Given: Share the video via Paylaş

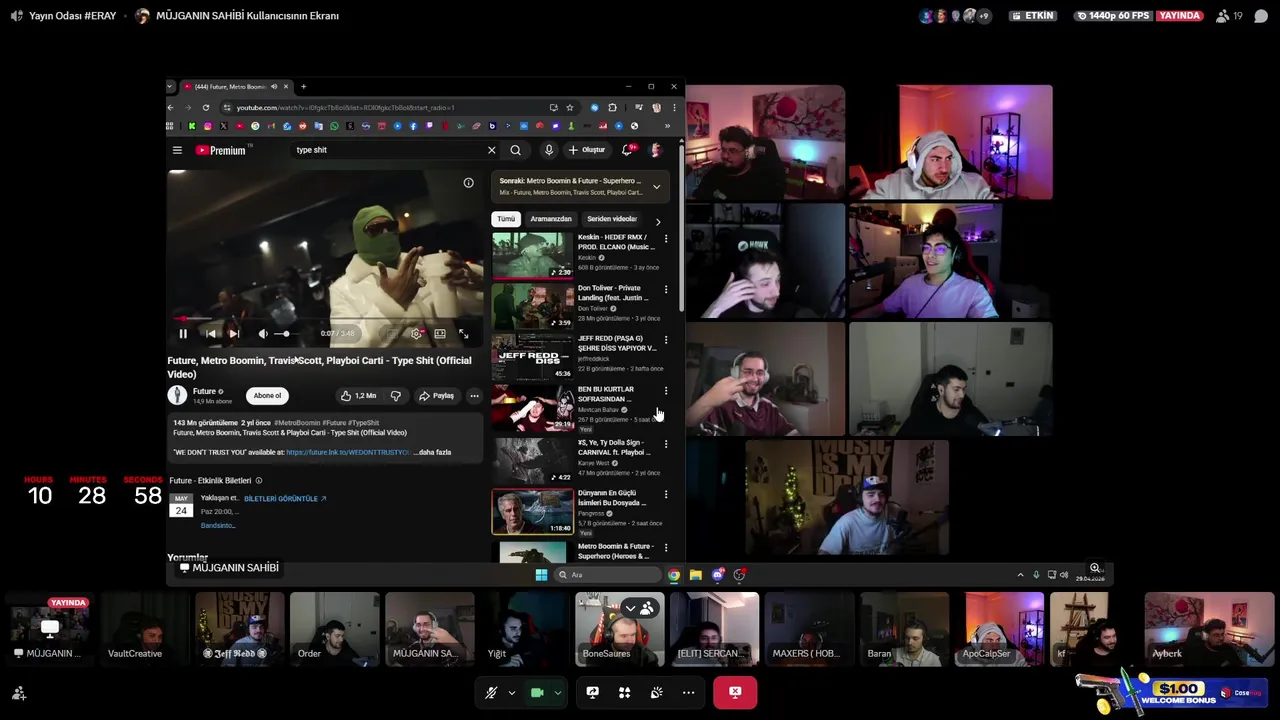Looking at the screenshot, I should (437, 395).
